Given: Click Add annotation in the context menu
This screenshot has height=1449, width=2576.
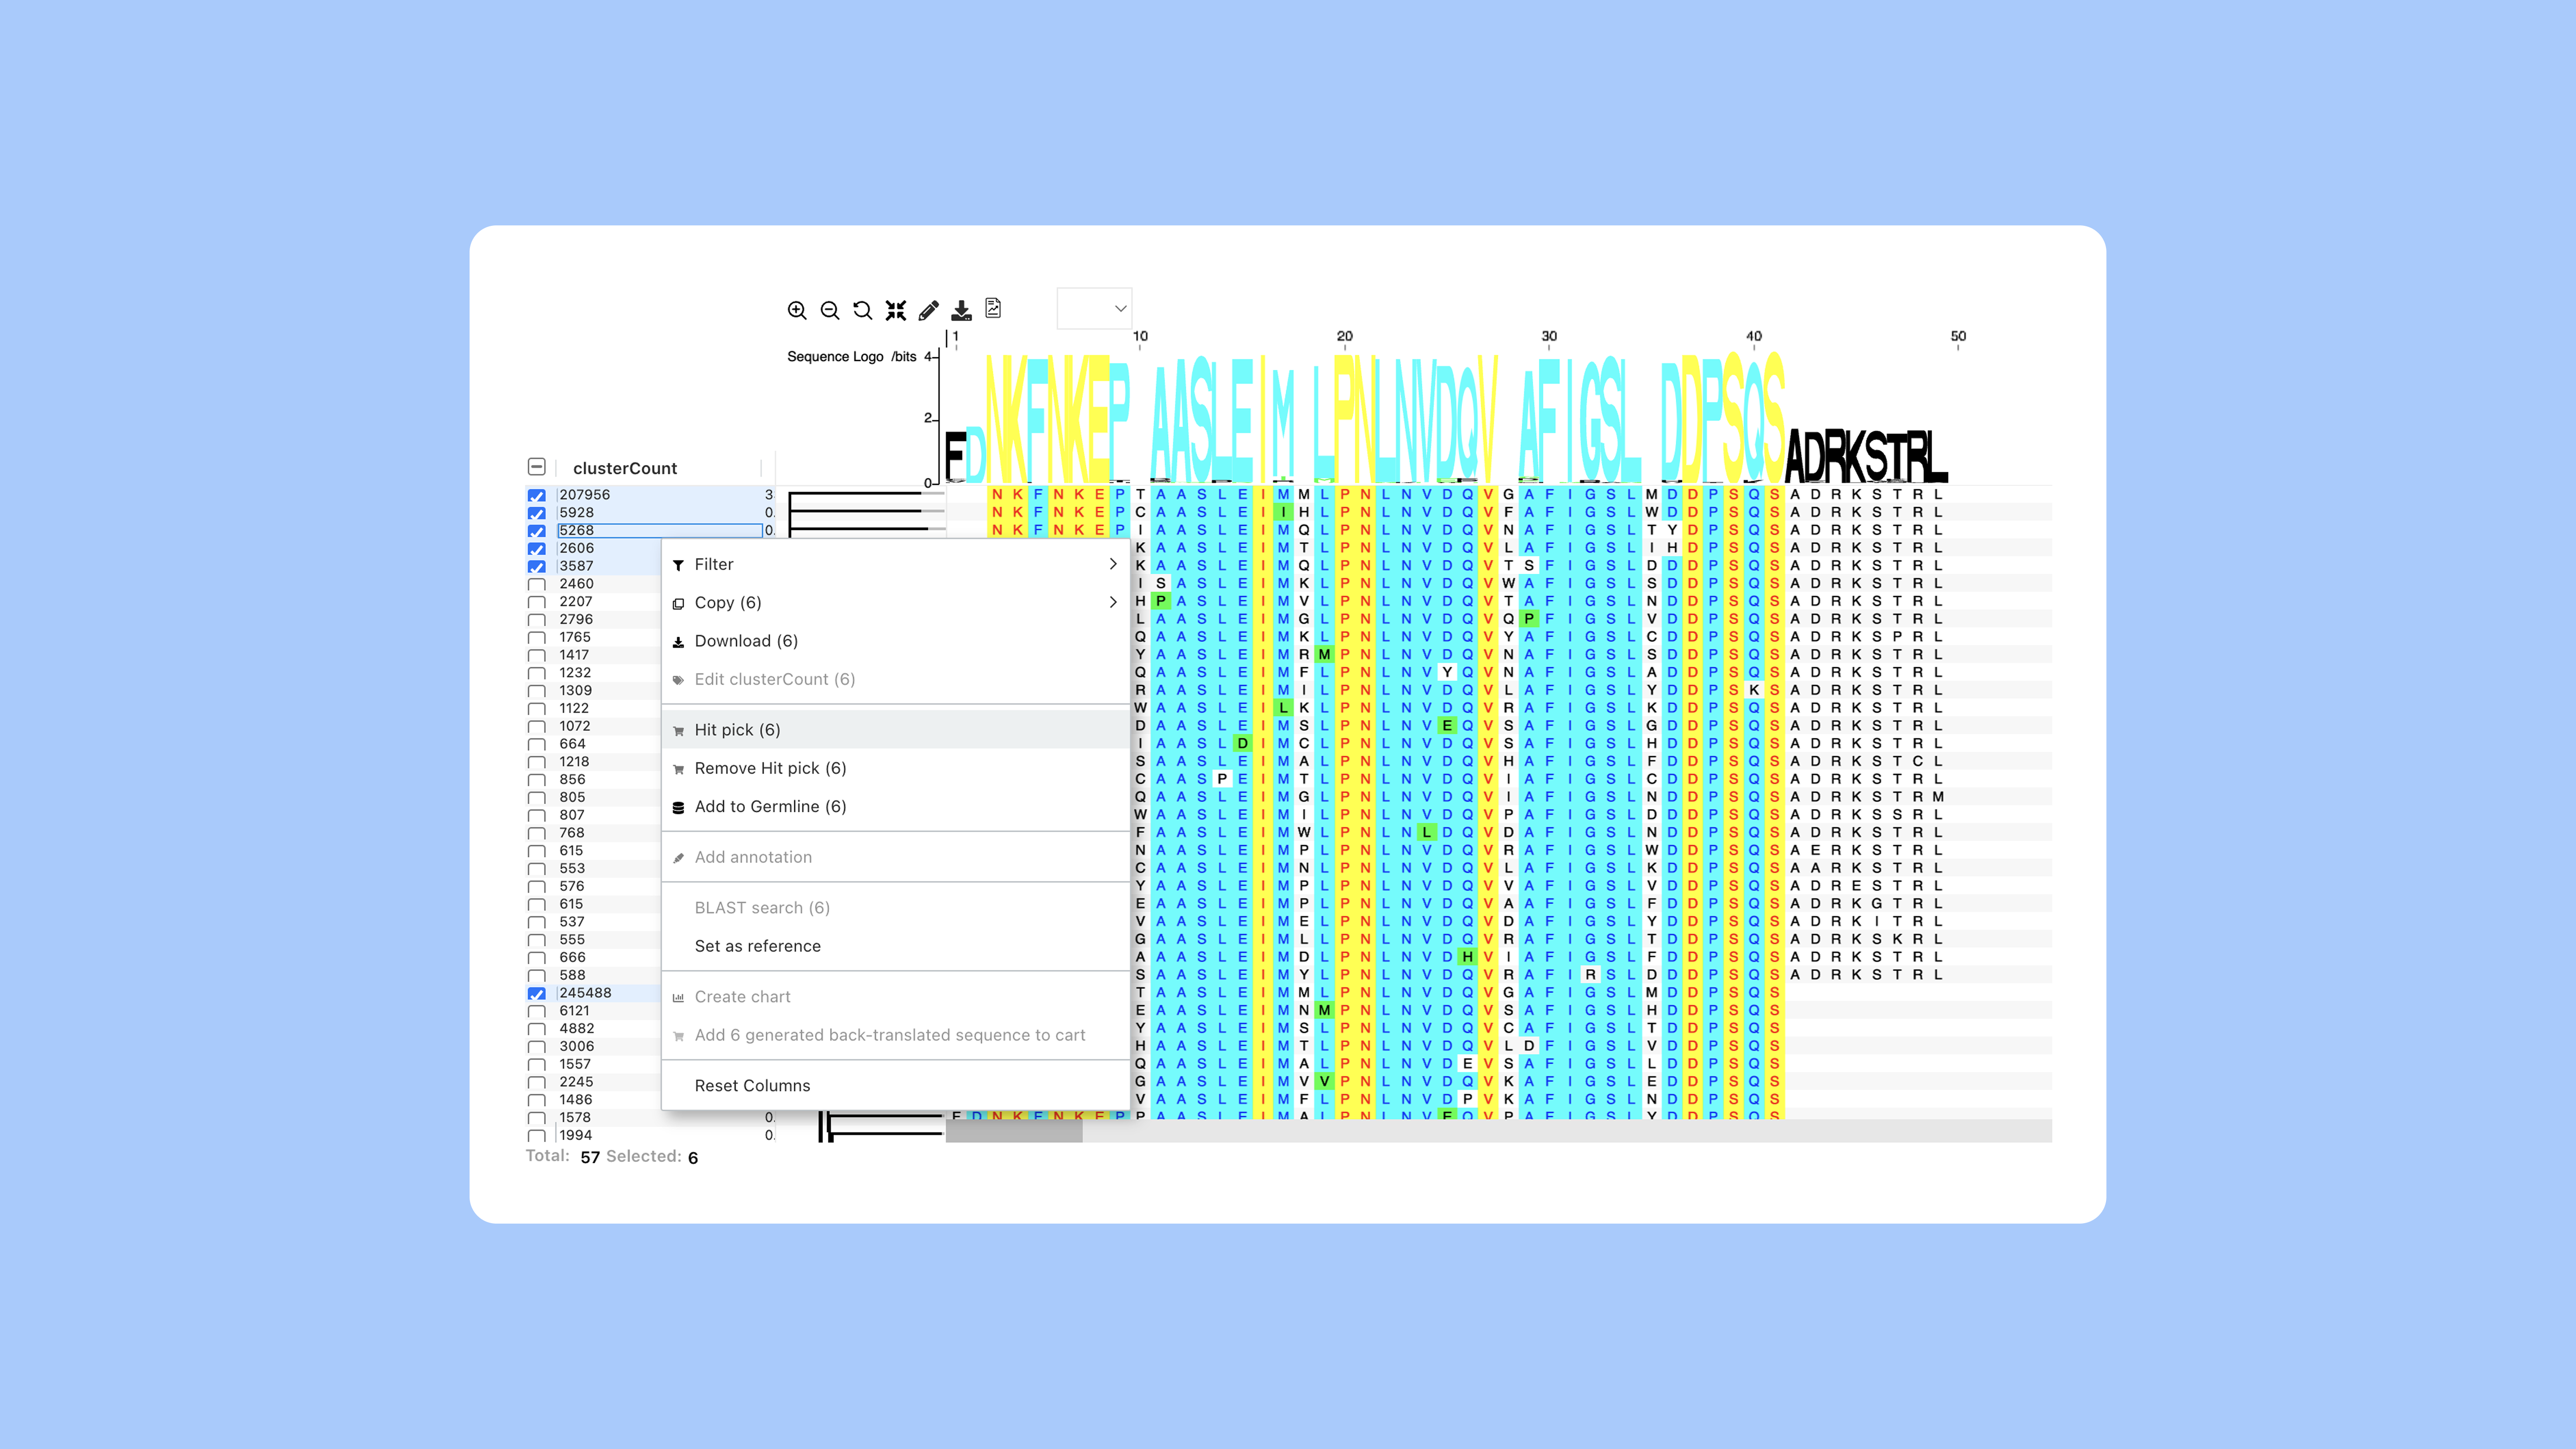Looking at the screenshot, I should click(x=896, y=857).
